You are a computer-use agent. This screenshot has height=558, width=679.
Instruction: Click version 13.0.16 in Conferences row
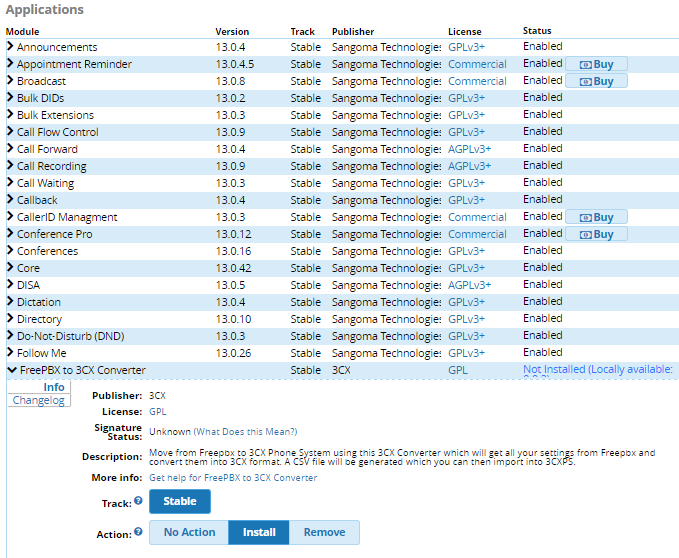coord(233,251)
